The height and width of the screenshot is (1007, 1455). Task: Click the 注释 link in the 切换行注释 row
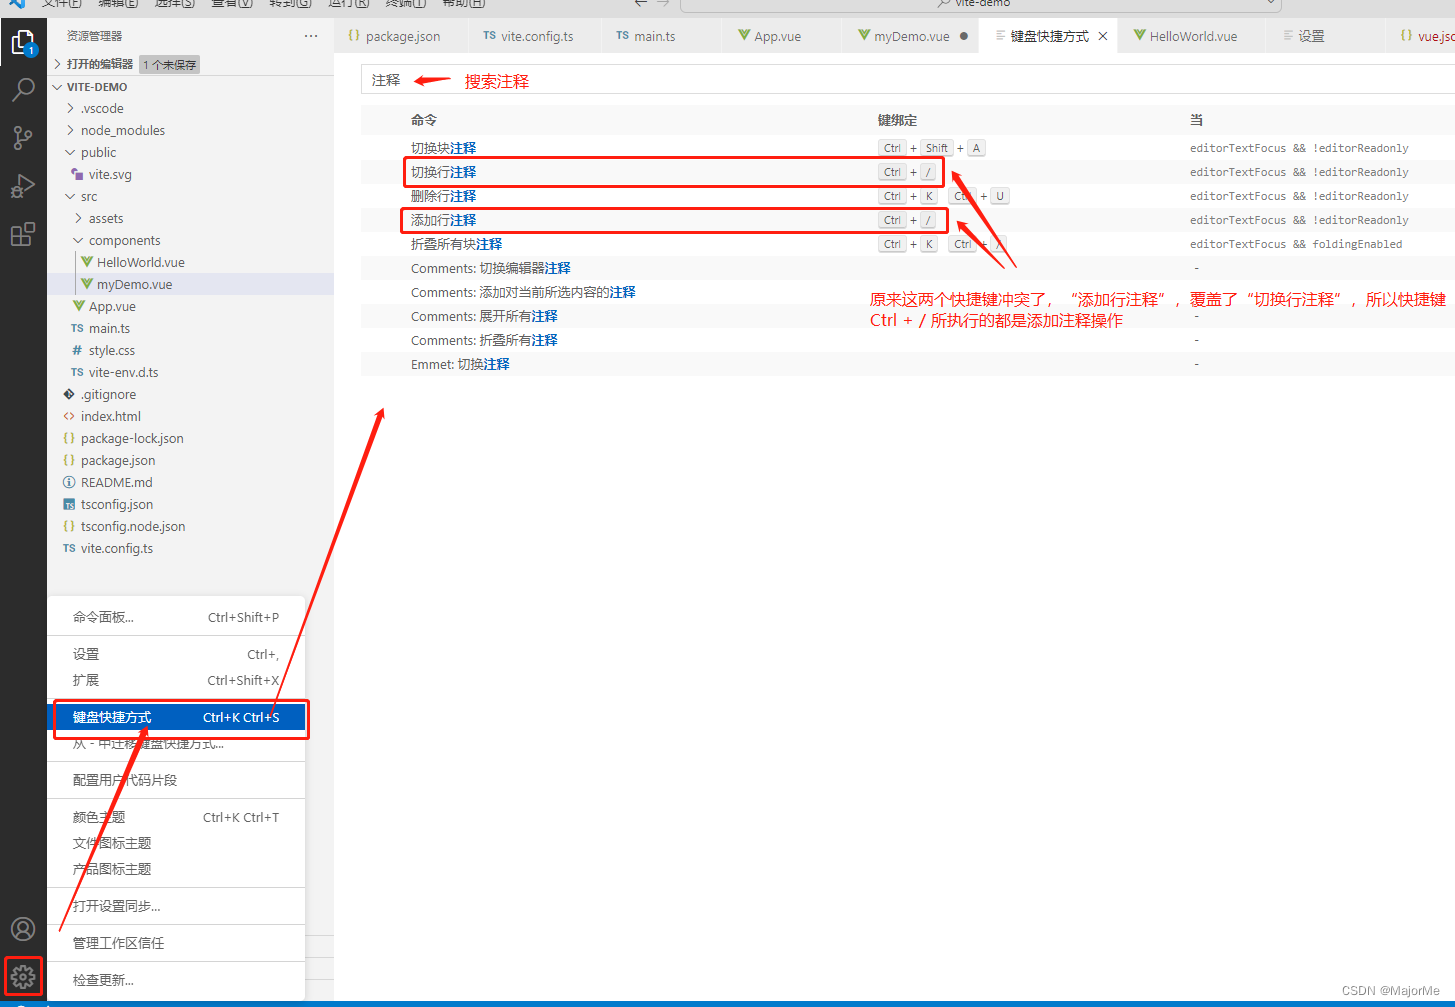pos(463,171)
